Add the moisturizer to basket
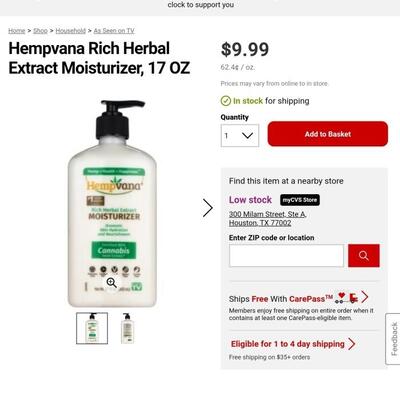This screenshot has height=400, width=400. [x=328, y=134]
